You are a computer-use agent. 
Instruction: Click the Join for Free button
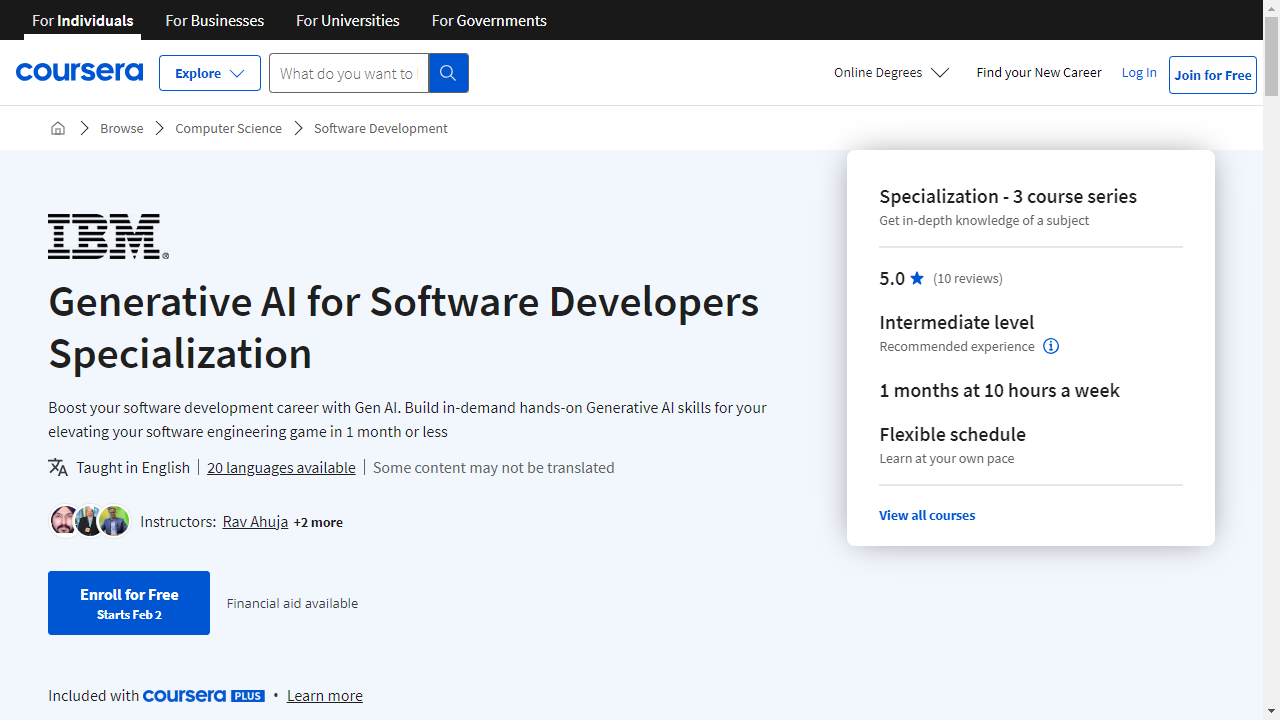tap(1213, 75)
